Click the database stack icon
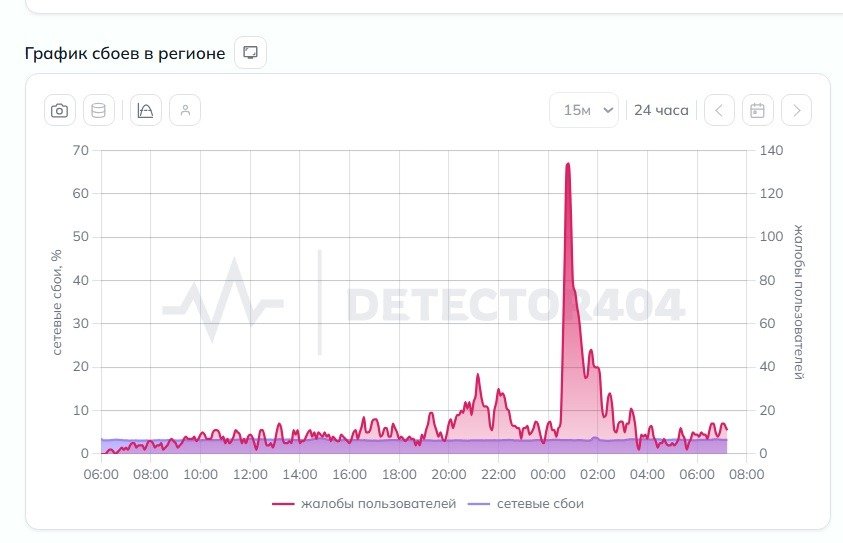The image size is (843, 543). 99,110
